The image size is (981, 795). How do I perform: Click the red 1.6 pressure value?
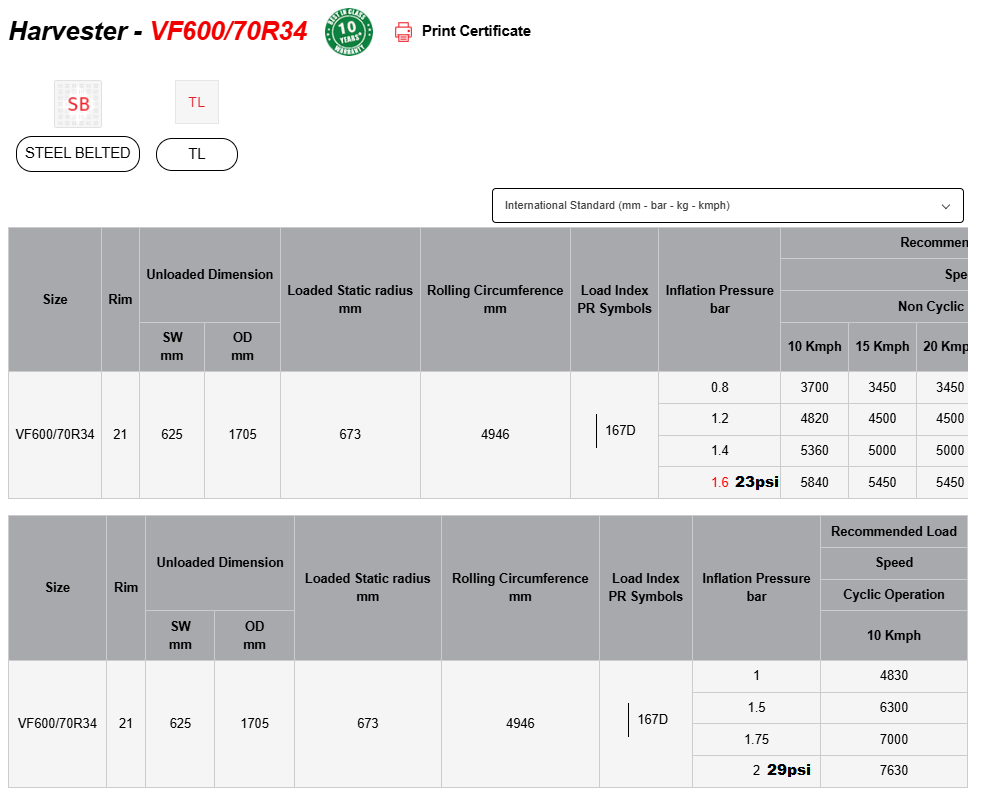point(719,482)
